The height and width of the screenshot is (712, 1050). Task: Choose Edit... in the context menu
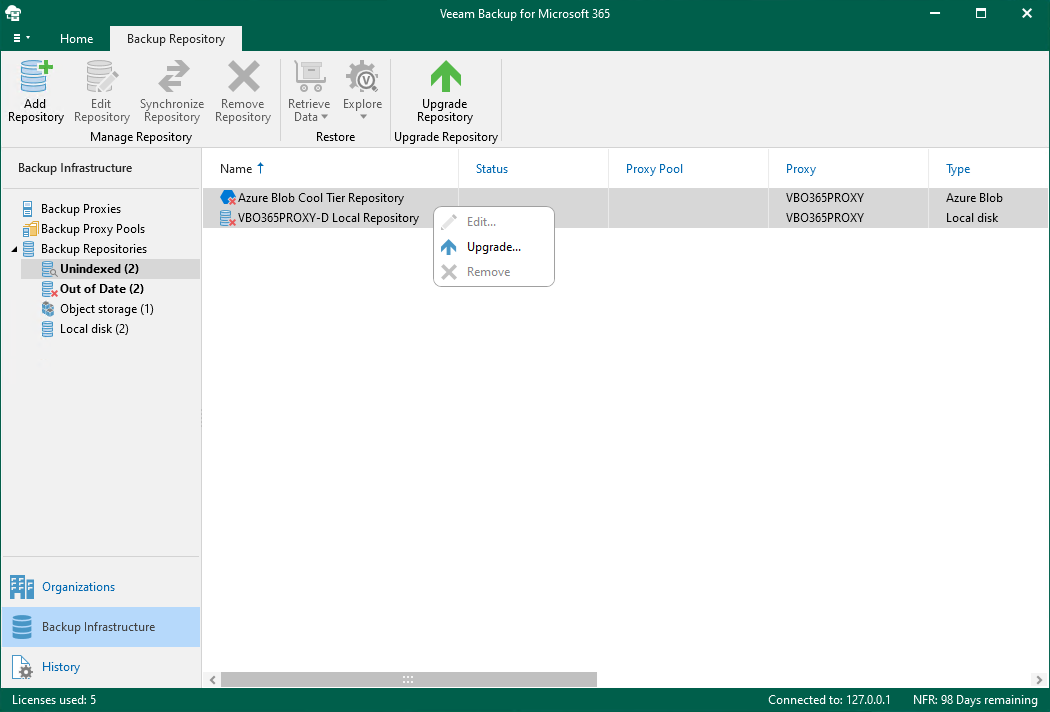pos(494,222)
